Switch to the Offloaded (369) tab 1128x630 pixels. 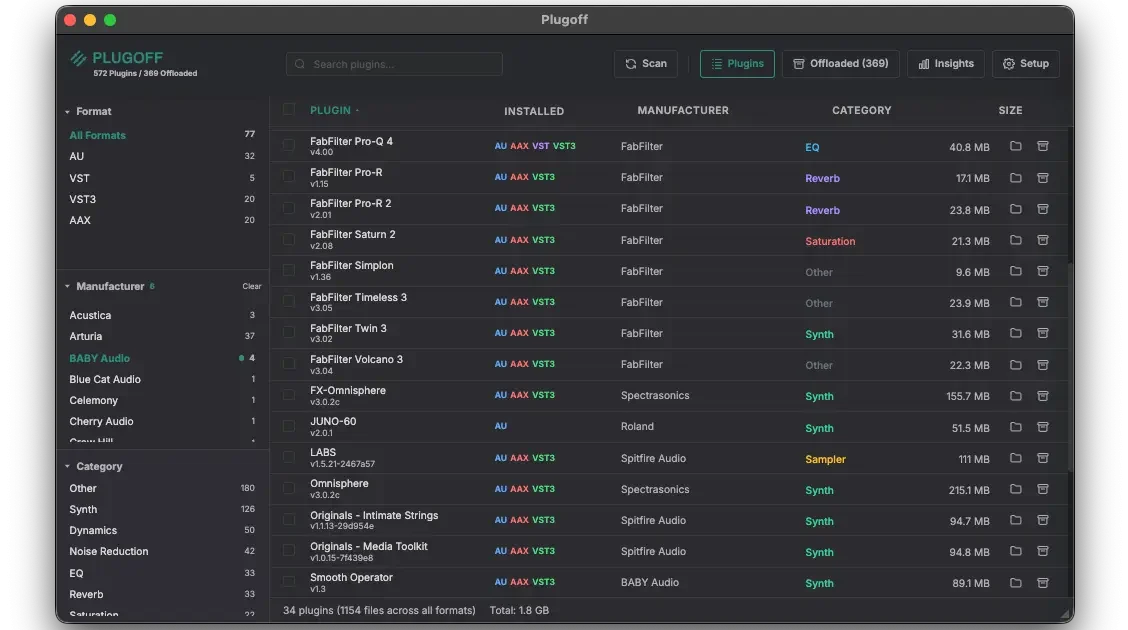coord(841,63)
